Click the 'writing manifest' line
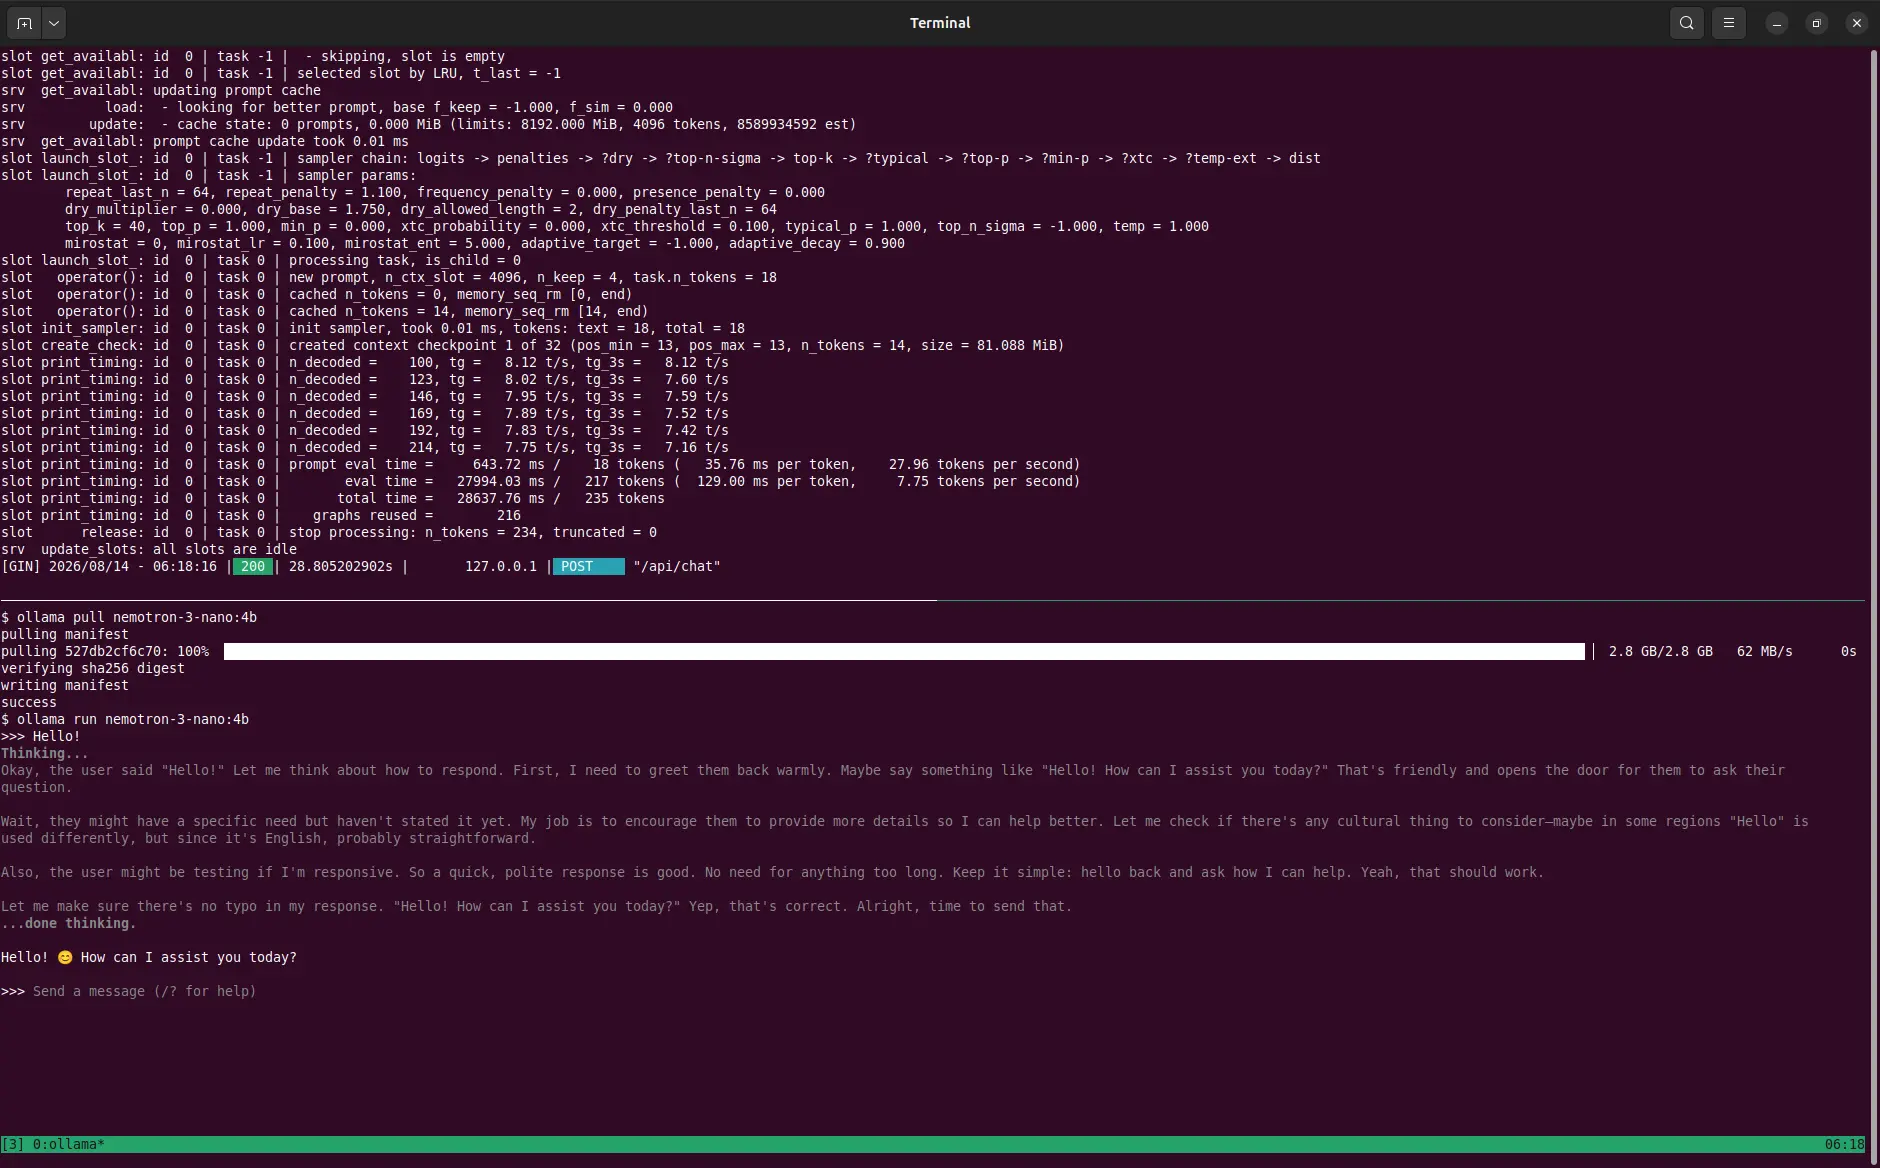Image resolution: width=1880 pixels, height=1168 pixels. click(65, 685)
